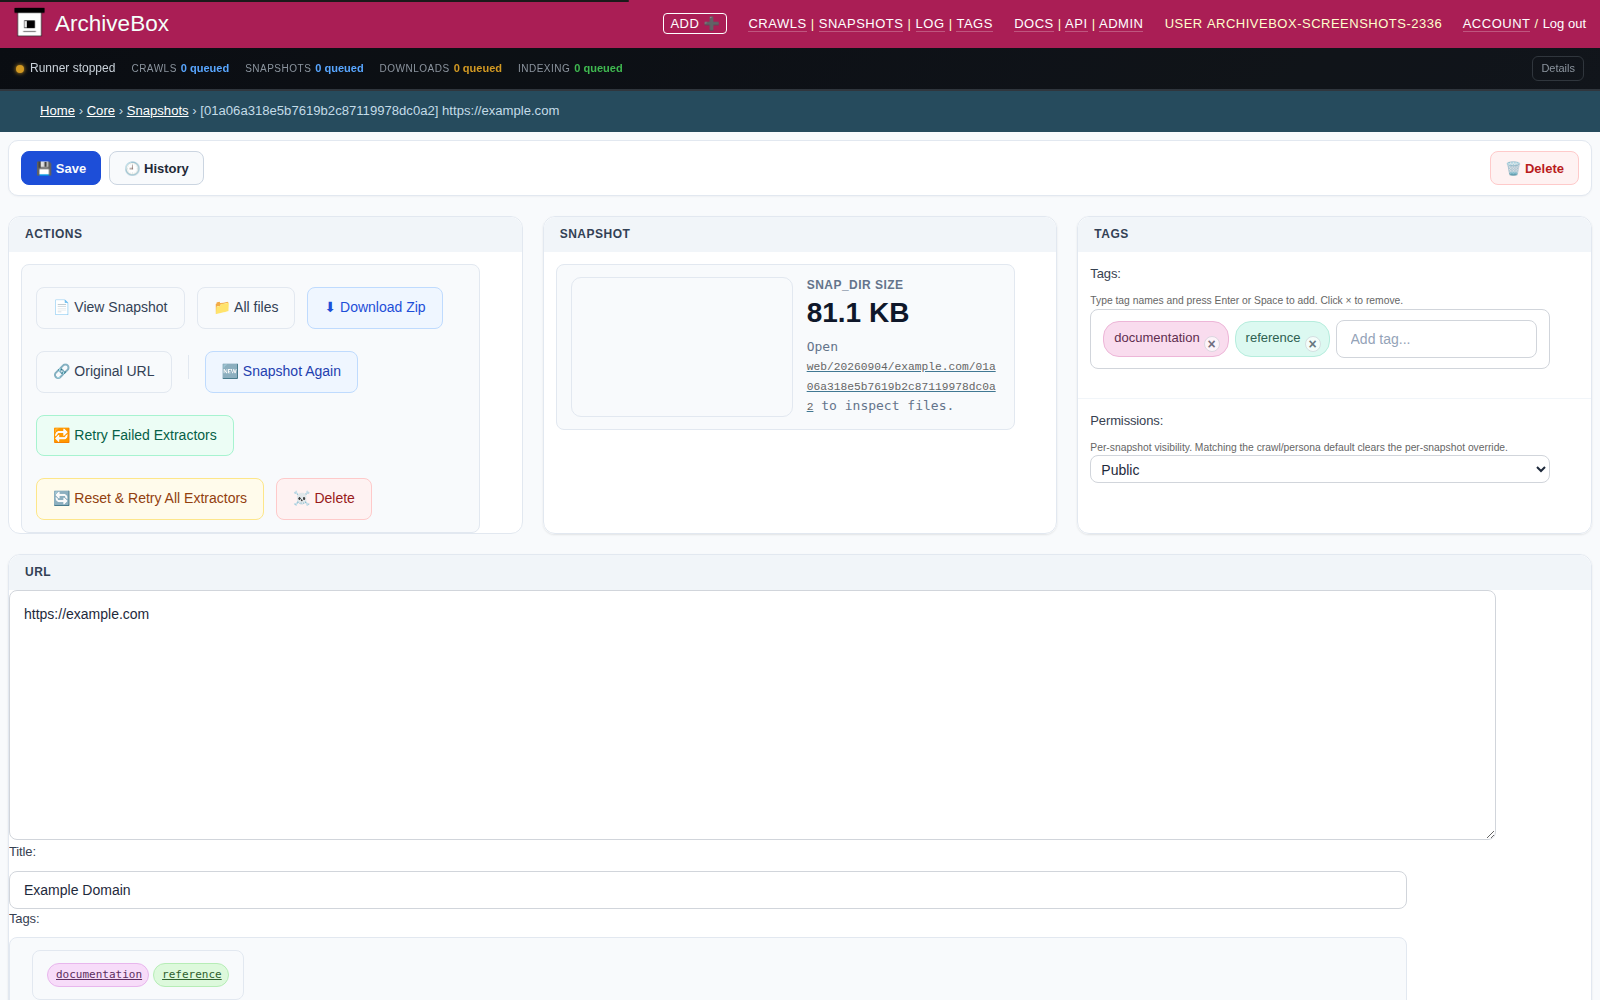The width and height of the screenshot is (1600, 1000).
Task: Remove the reference tag using its x
Action: pos(1313,344)
